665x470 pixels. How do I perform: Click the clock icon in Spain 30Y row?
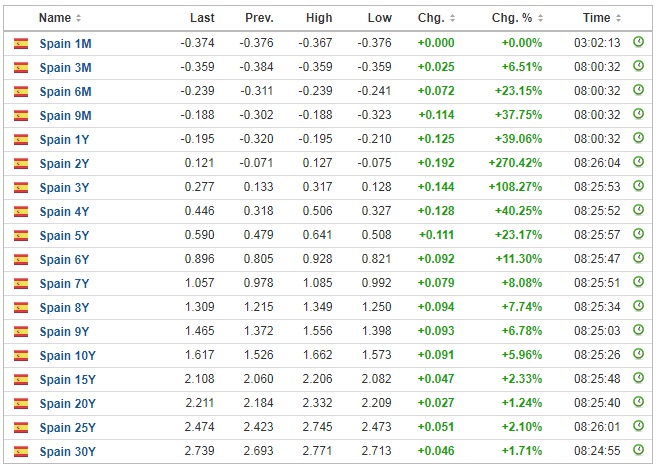(638, 450)
